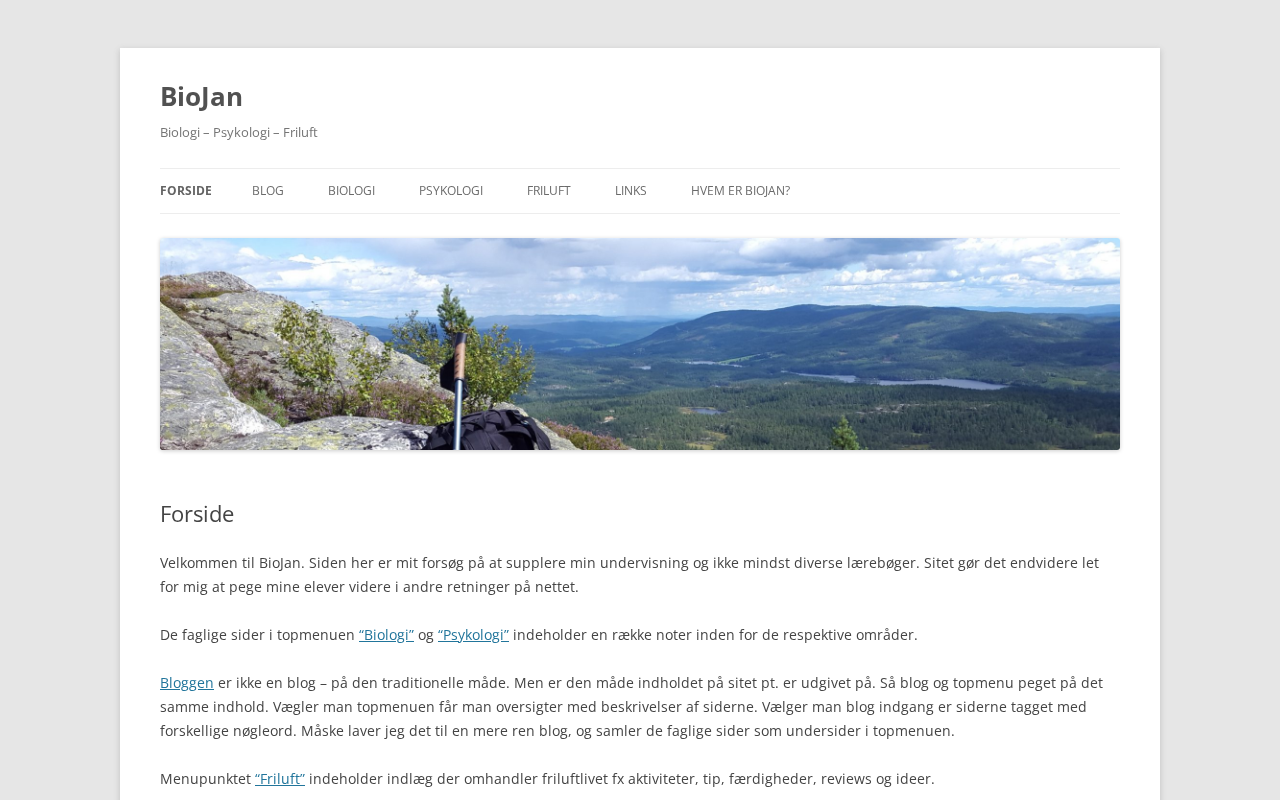1280x800 pixels.
Task: Go to the BIOLOGI menu page
Action: (x=351, y=191)
